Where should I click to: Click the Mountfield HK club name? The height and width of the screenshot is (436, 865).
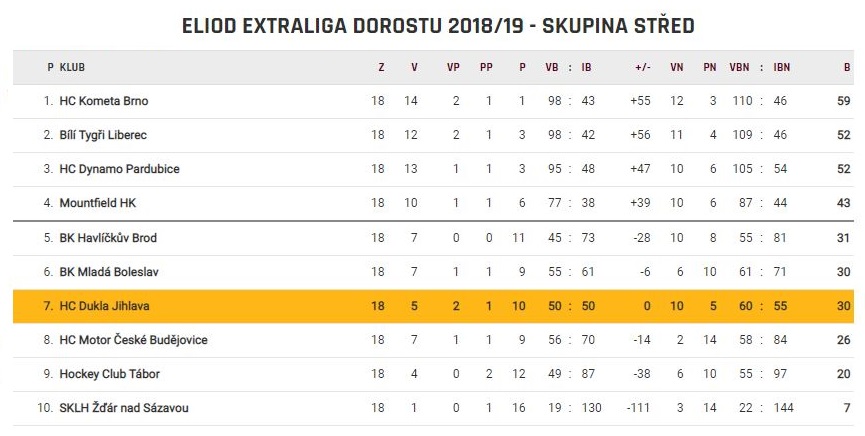(98, 203)
